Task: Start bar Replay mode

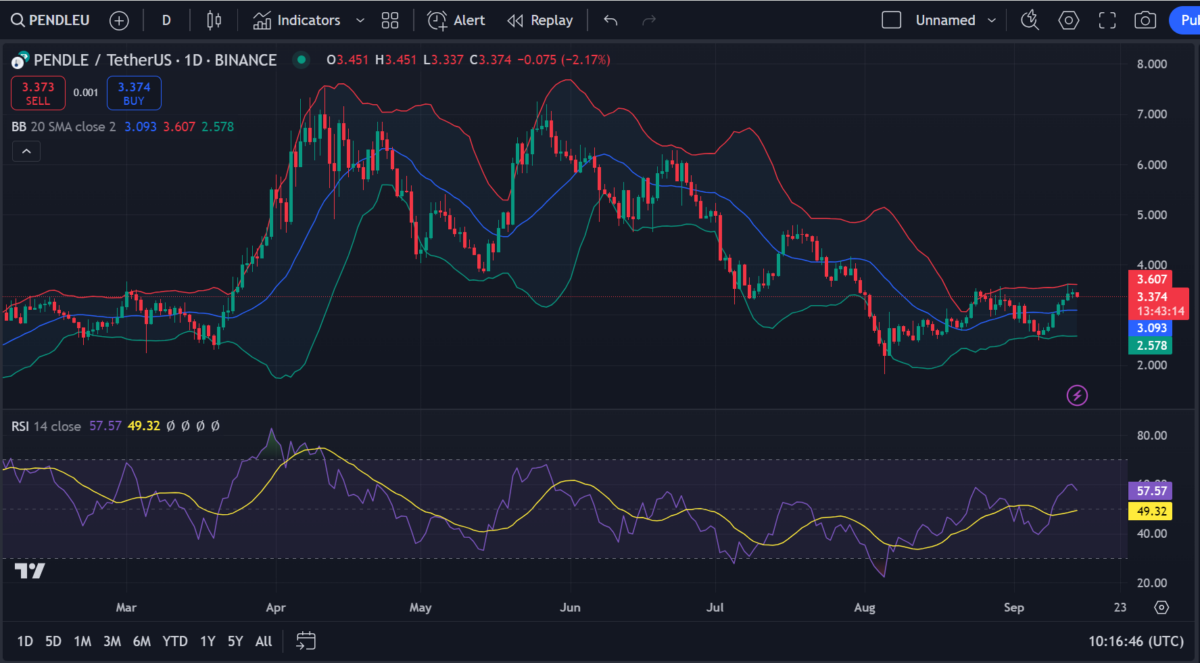Action: [x=540, y=20]
